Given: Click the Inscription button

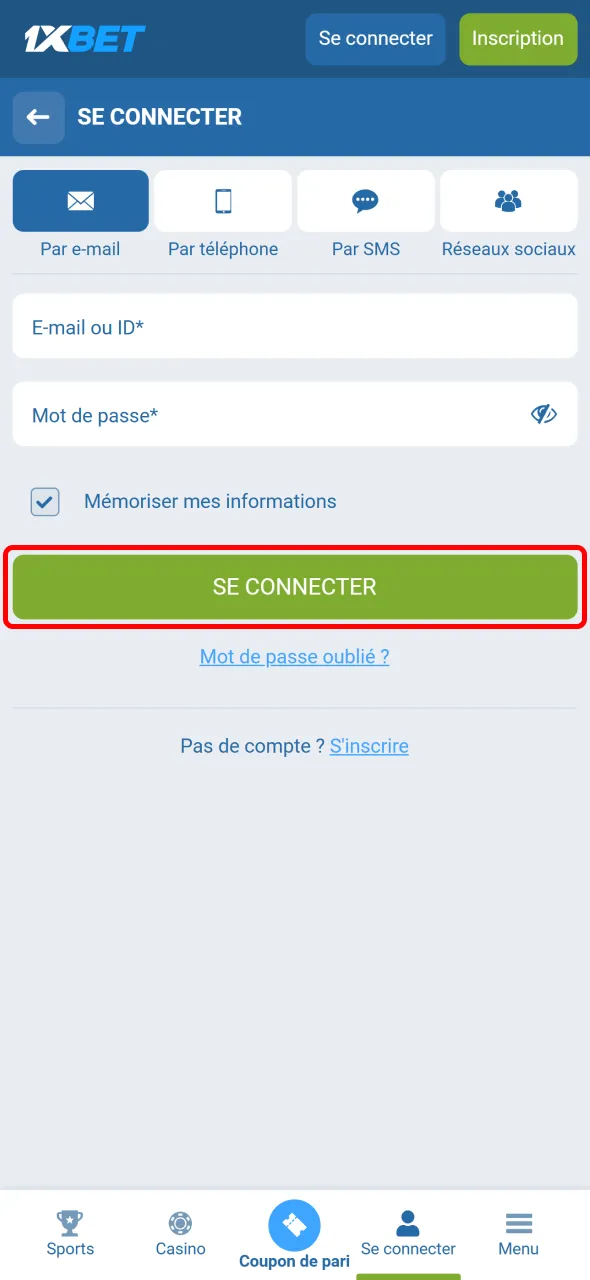Looking at the screenshot, I should point(518,38).
